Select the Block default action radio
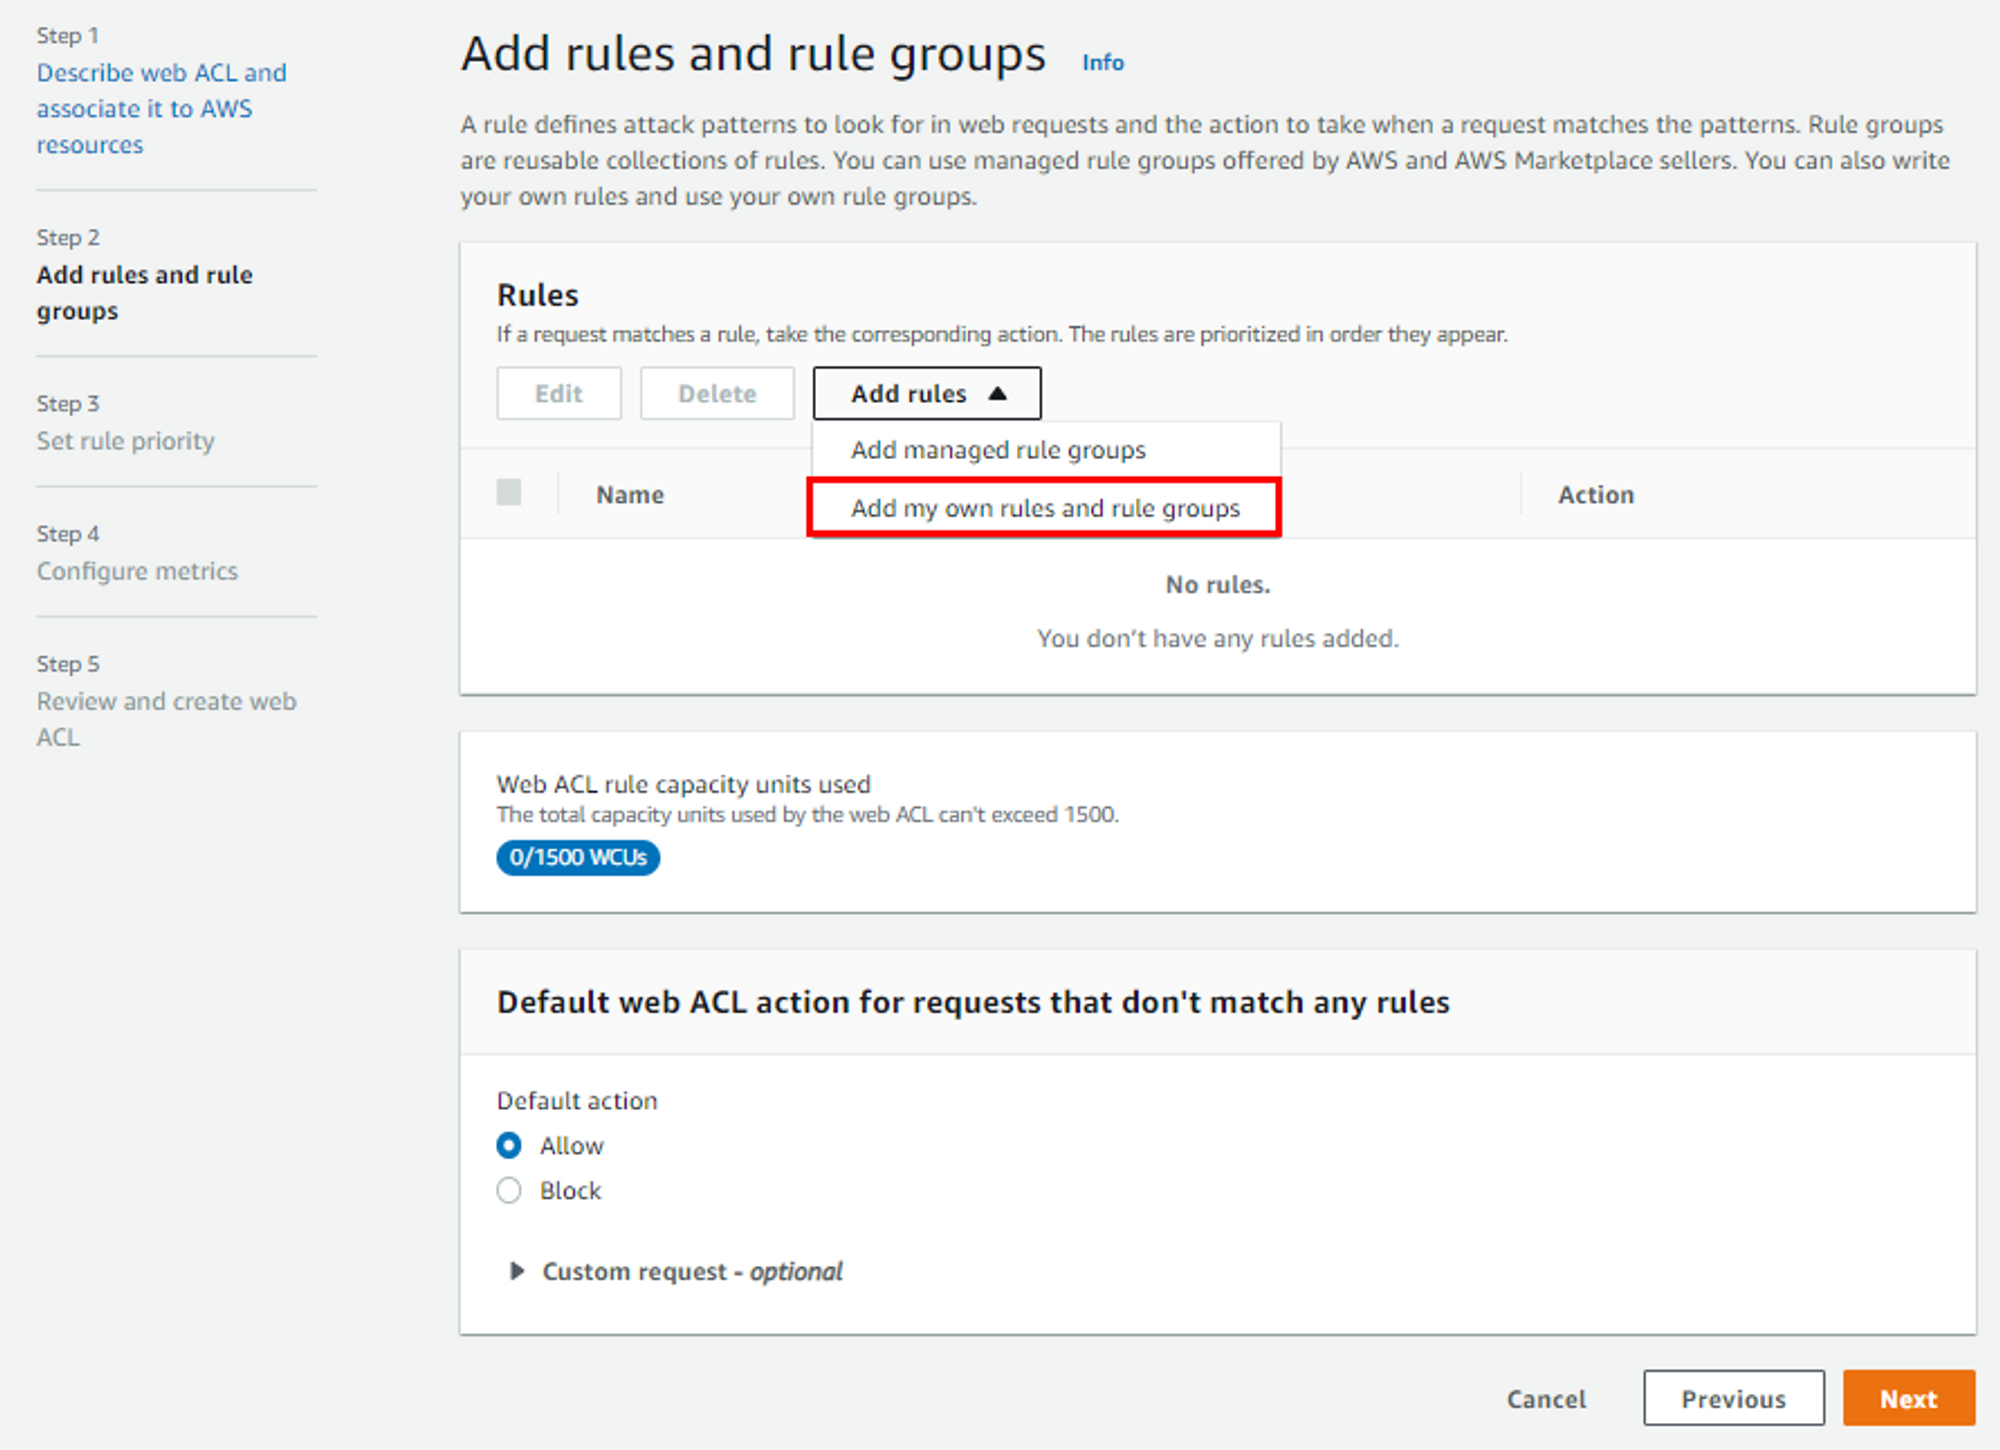The image size is (2000, 1450). click(x=509, y=1190)
